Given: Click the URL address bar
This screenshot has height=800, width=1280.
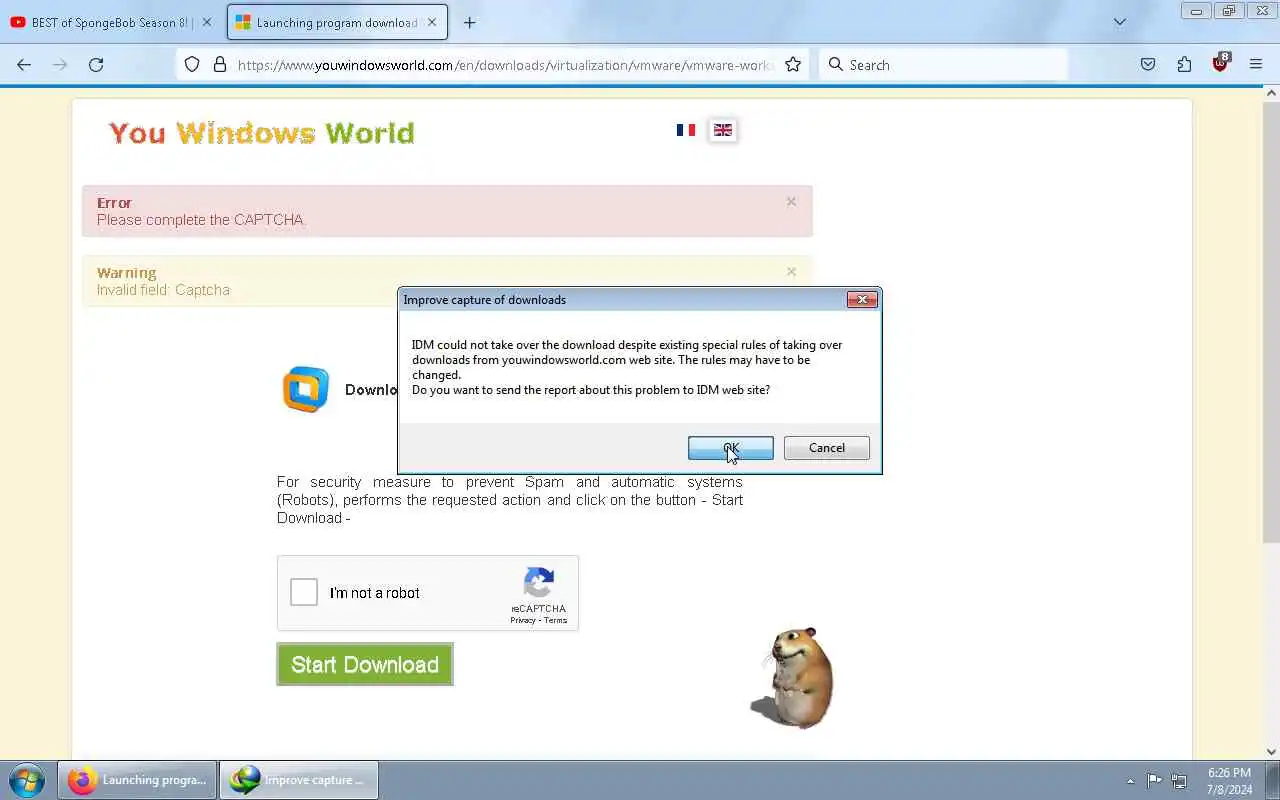Looking at the screenshot, I should coord(505,64).
